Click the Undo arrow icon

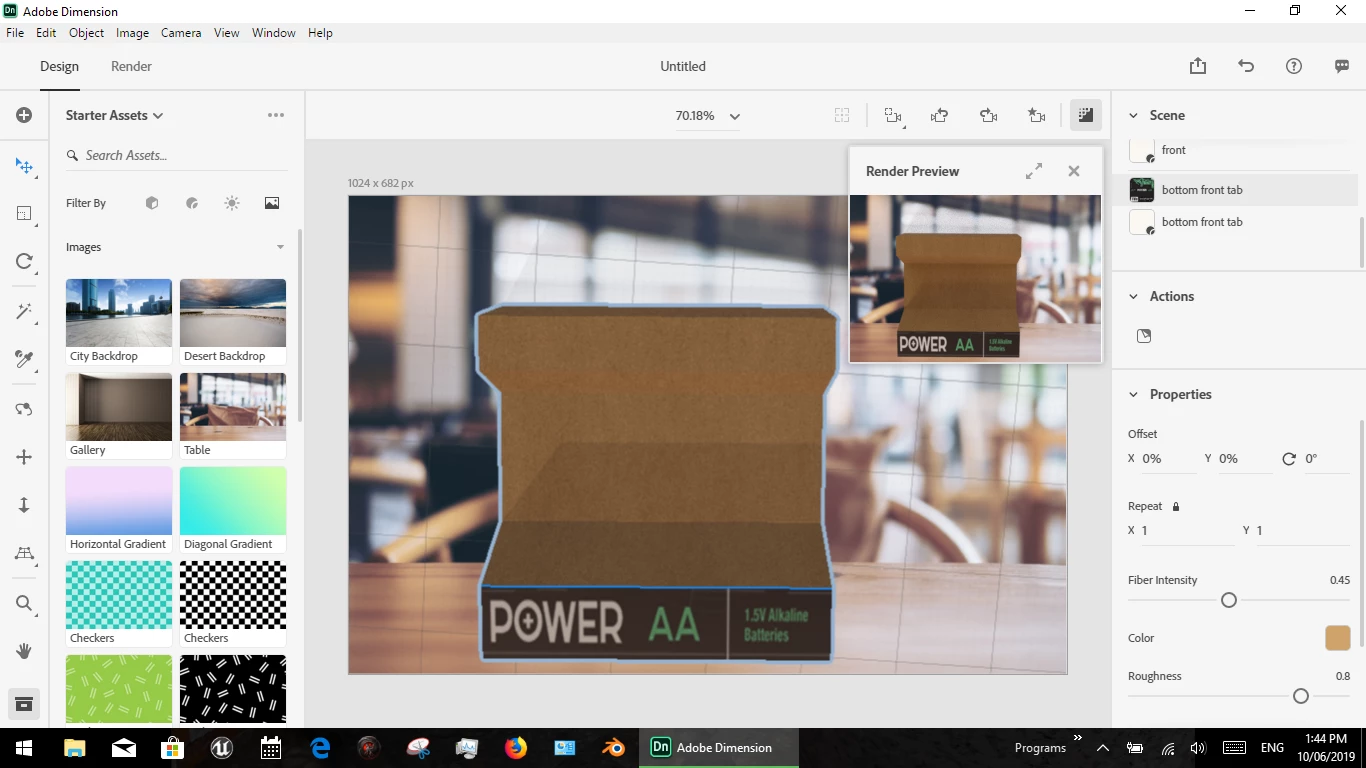[x=1246, y=66]
